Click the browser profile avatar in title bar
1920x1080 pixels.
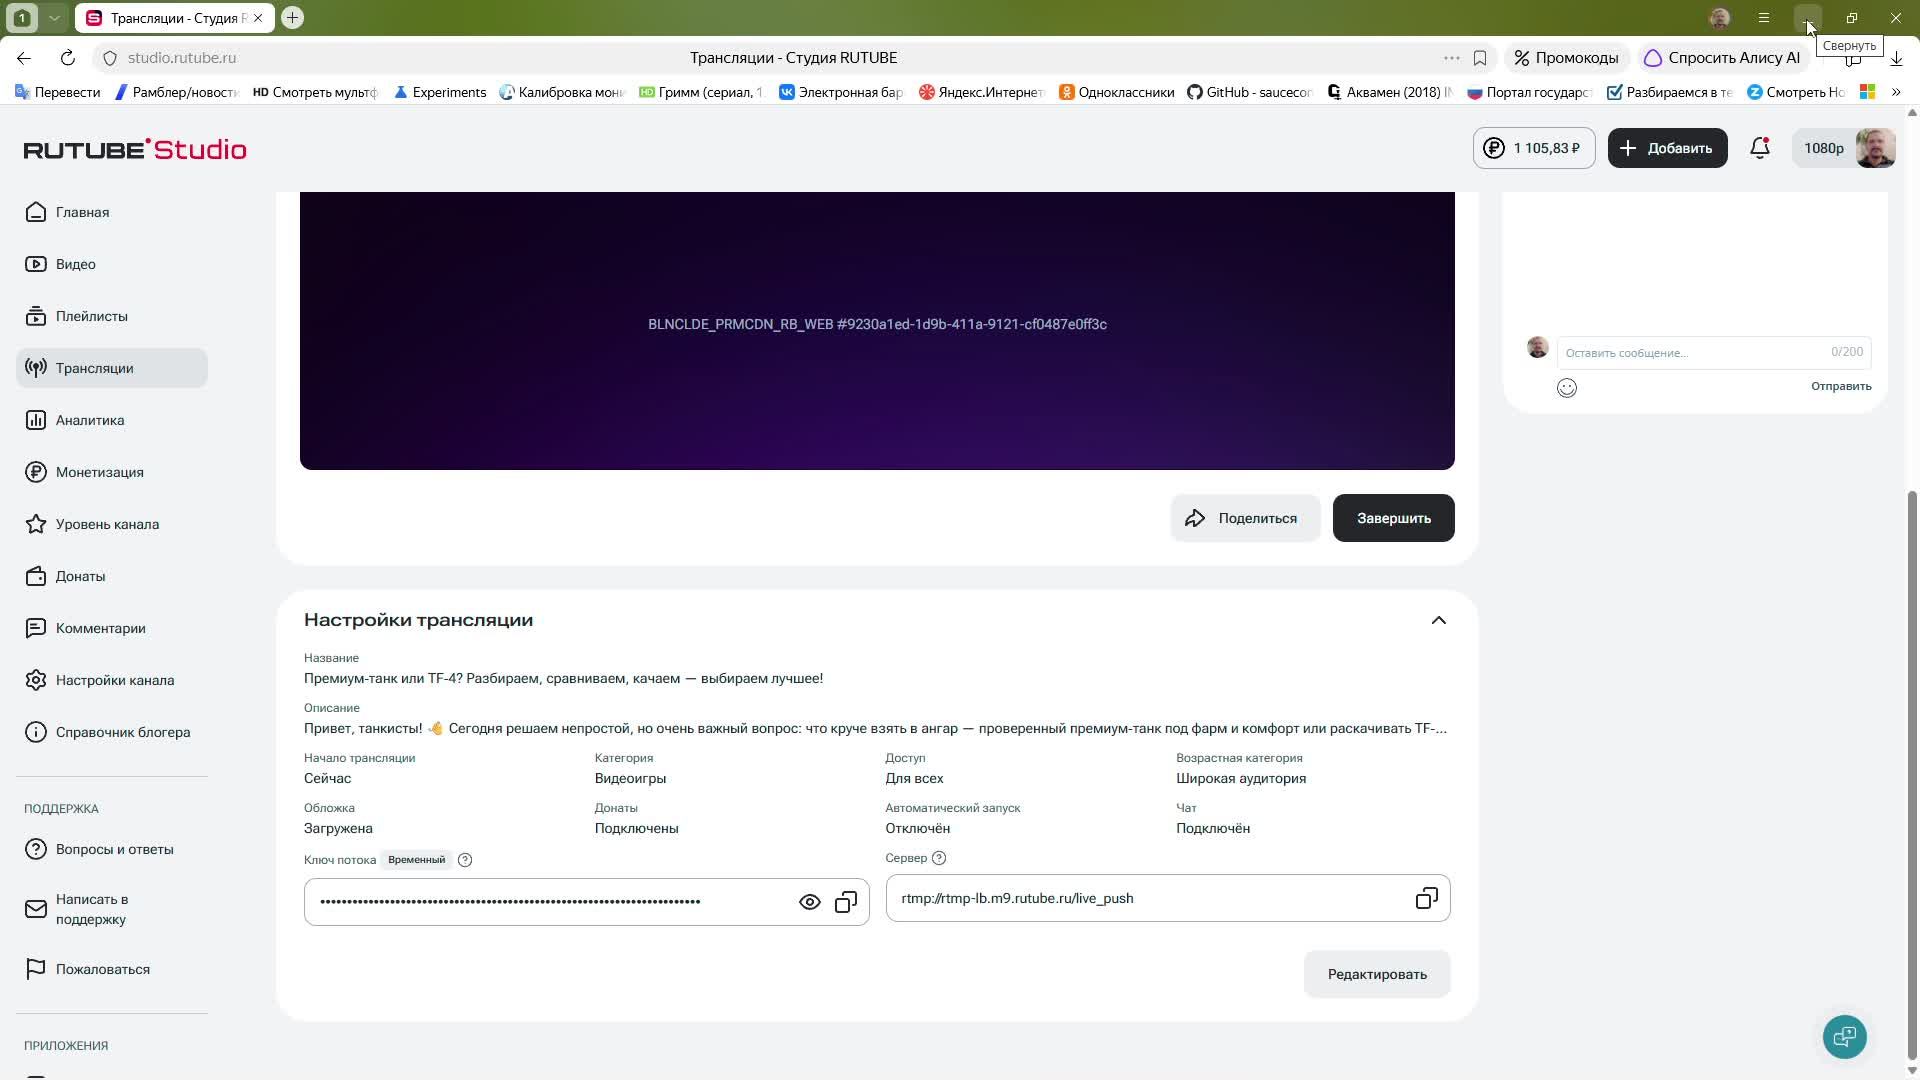point(1720,18)
